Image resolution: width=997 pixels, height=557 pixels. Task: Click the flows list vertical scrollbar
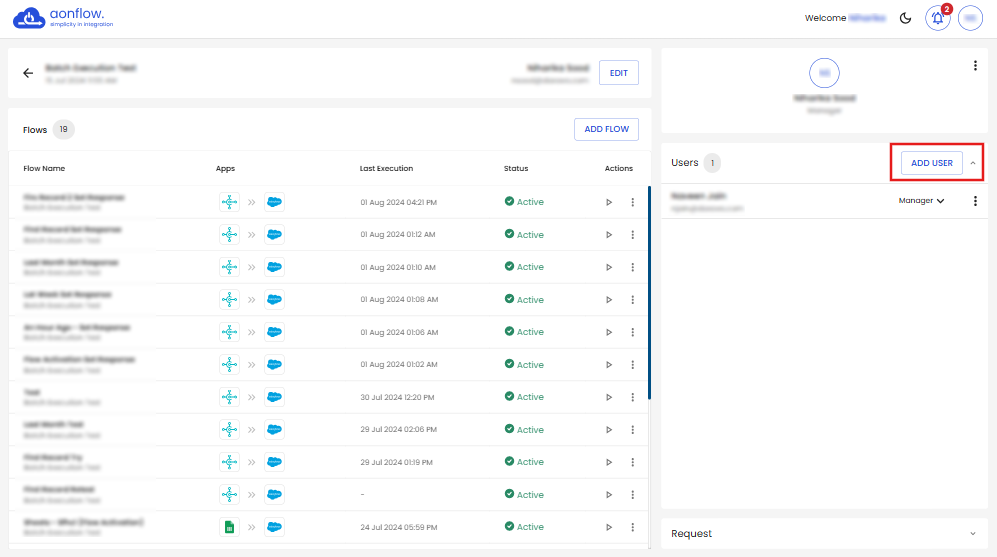[650, 292]
